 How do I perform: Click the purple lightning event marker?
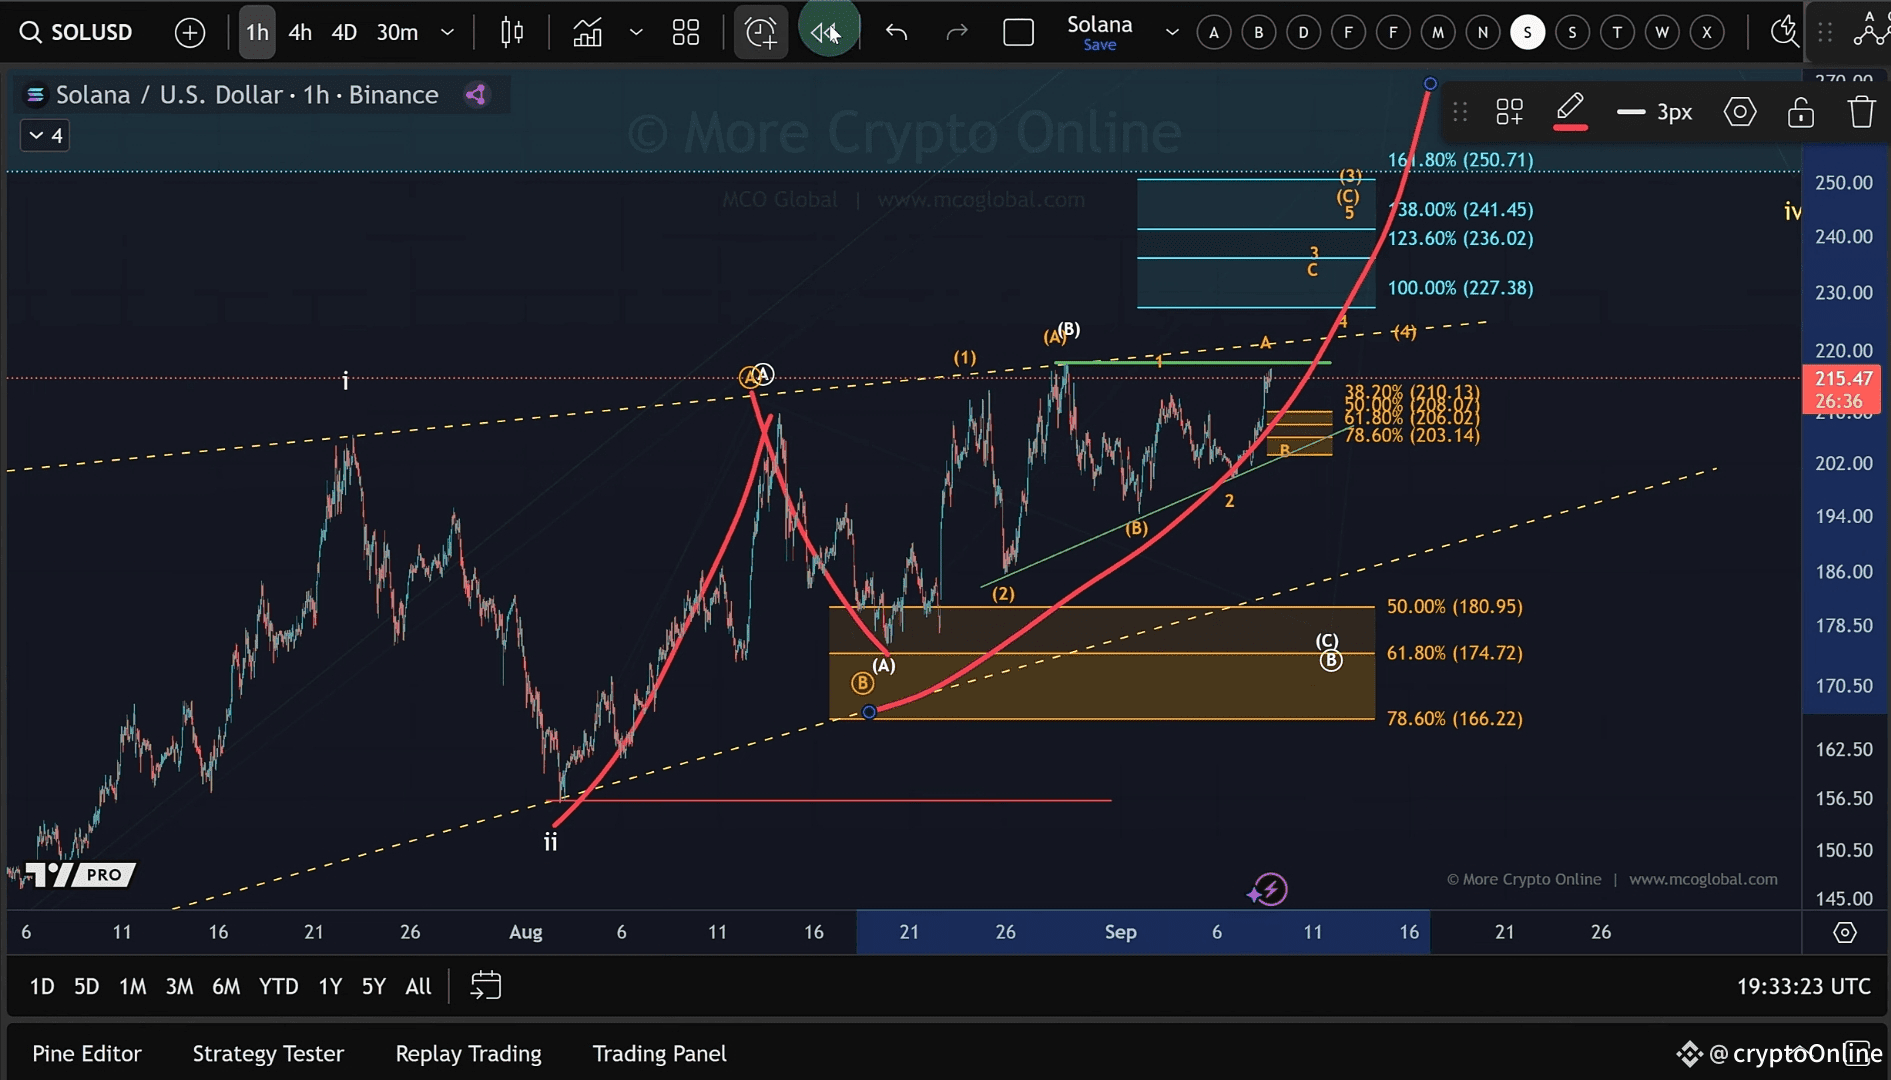pyautogui.click(x=1268, y=889)
